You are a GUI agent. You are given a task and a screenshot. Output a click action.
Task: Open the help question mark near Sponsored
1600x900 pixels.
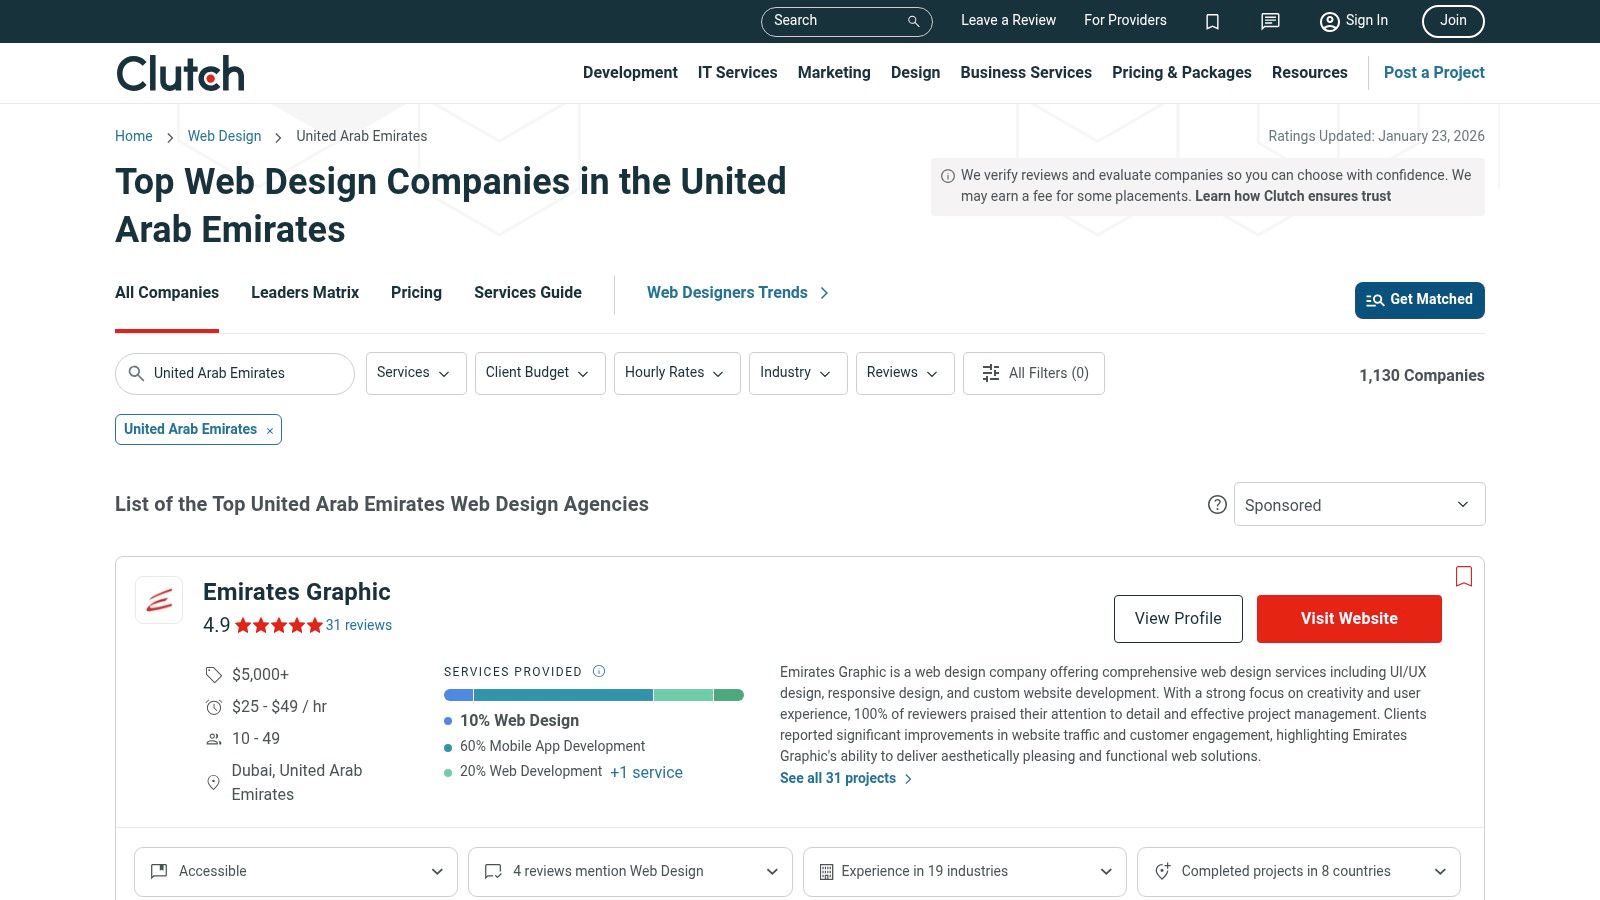point(1217,505)
